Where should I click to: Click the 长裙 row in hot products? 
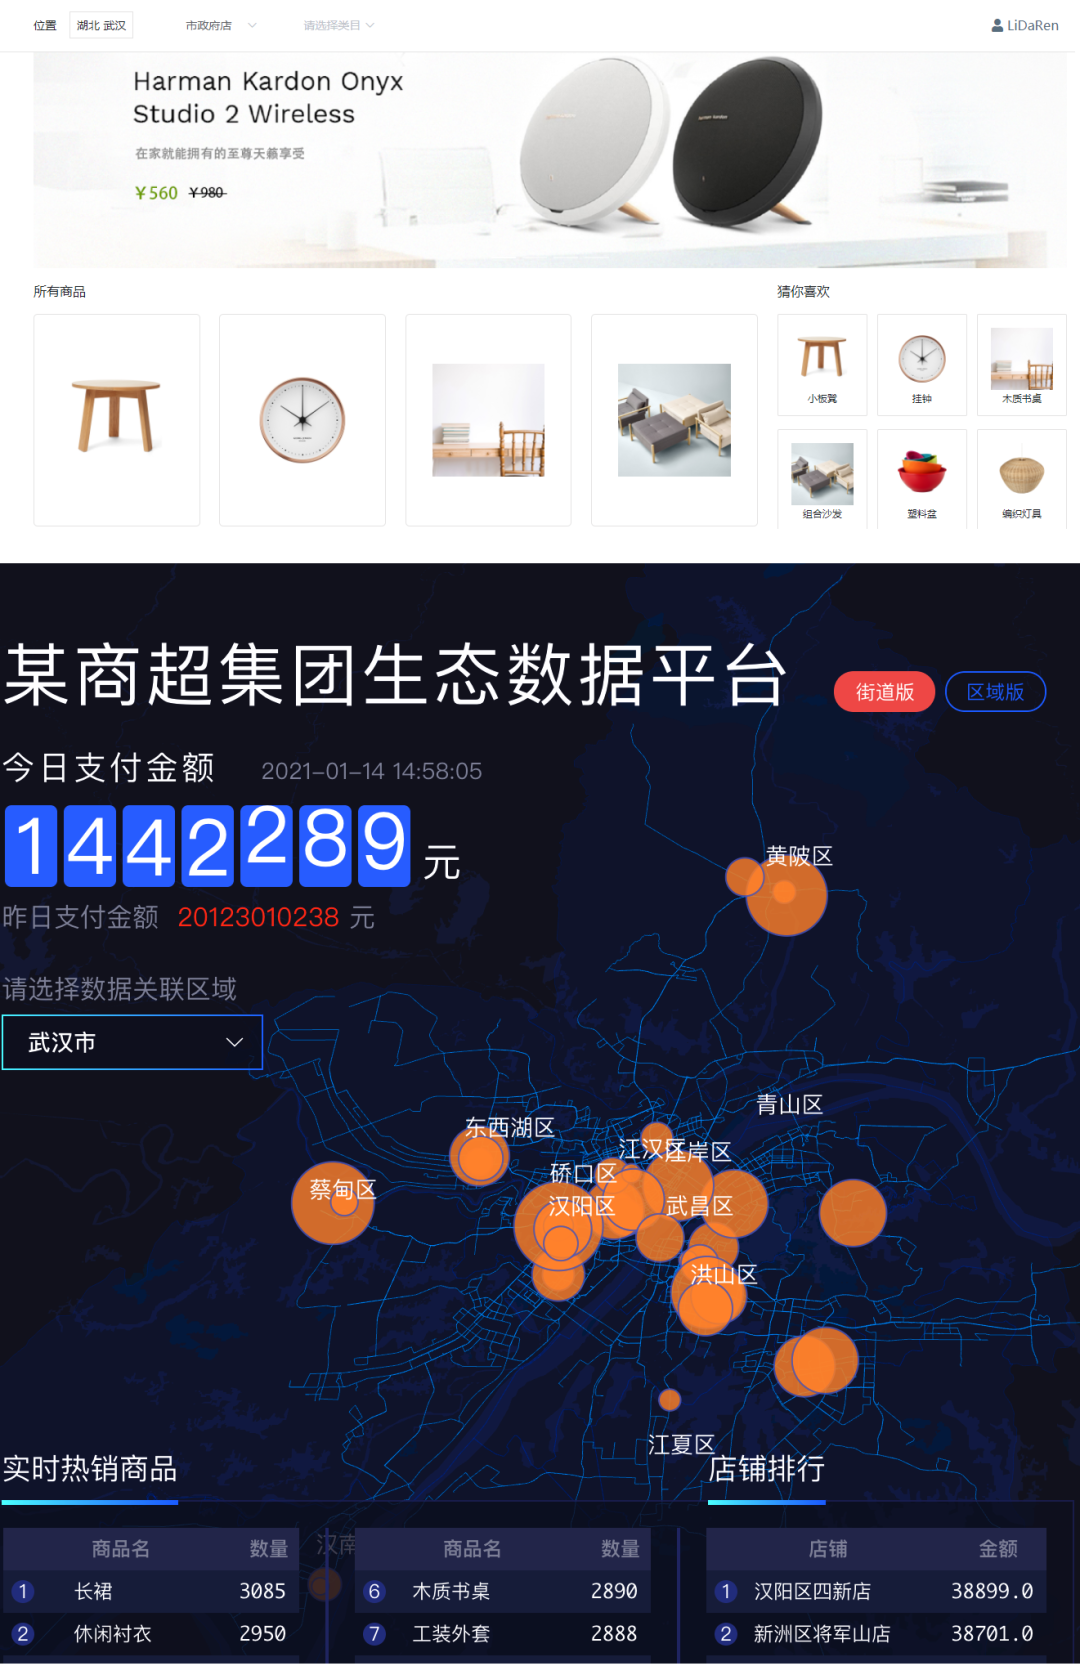150,1591
